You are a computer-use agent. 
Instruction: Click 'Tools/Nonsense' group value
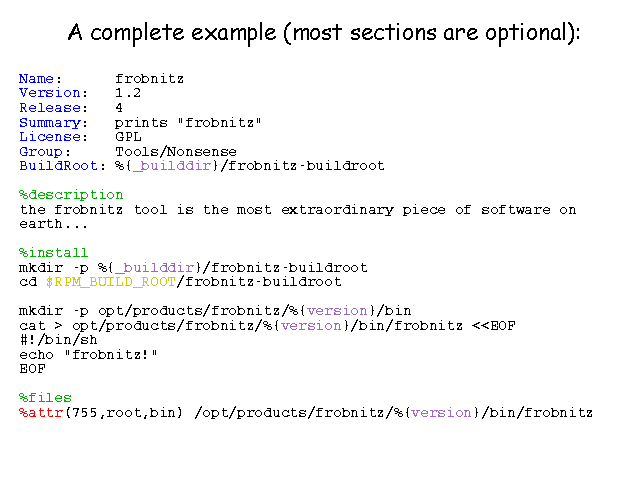(x=176, y=152)
